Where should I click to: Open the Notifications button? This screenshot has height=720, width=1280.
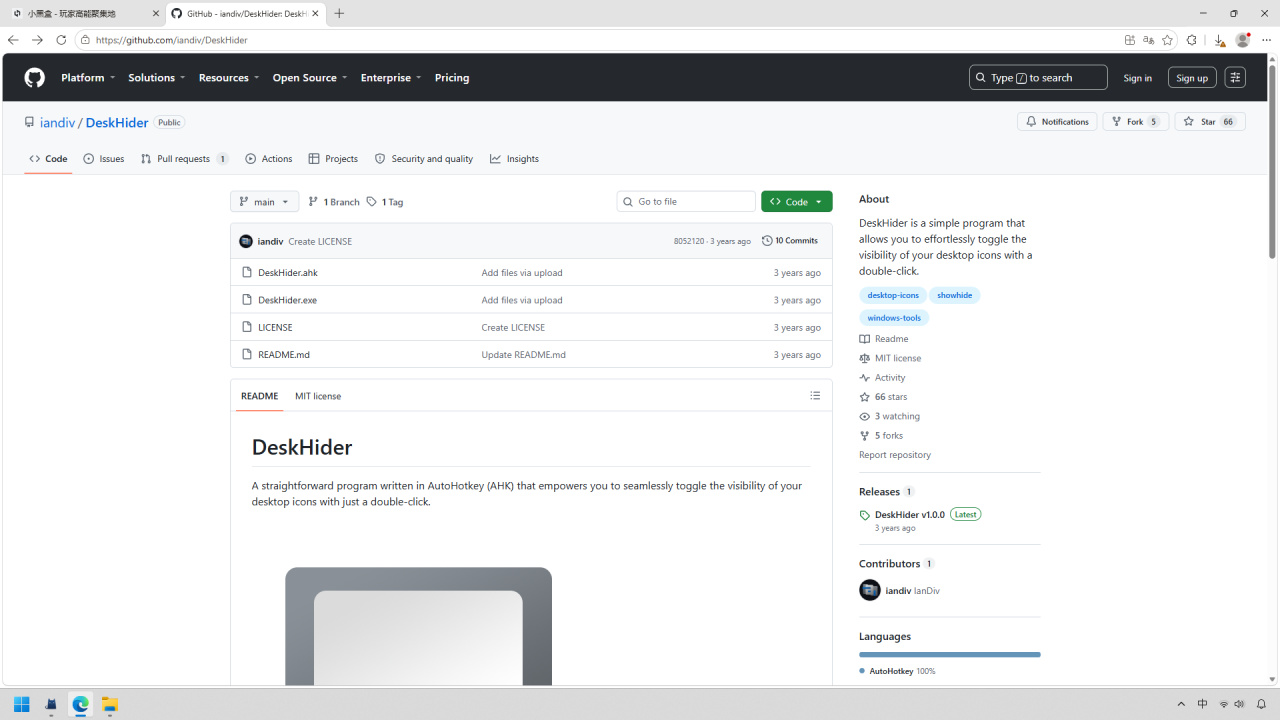tap(1057, 122)
